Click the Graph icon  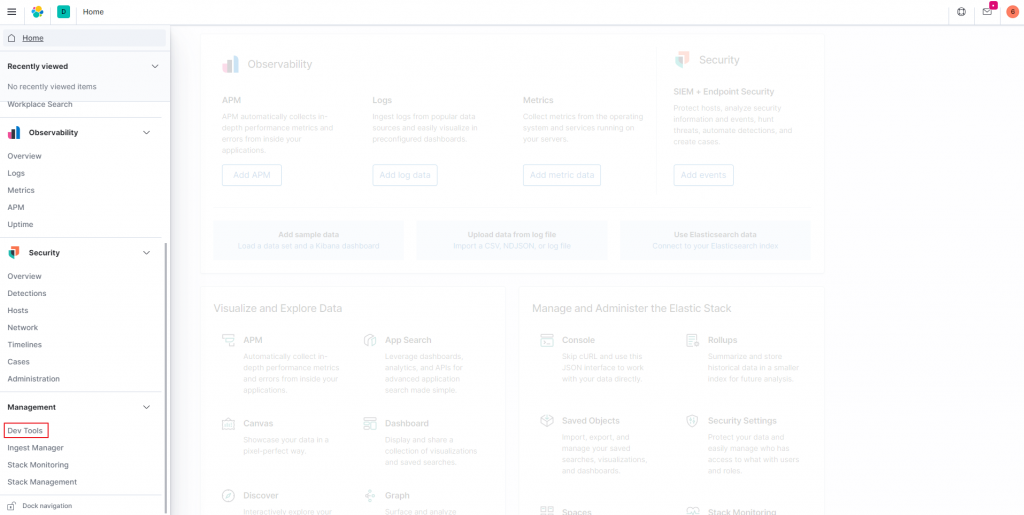coord(370,495)
